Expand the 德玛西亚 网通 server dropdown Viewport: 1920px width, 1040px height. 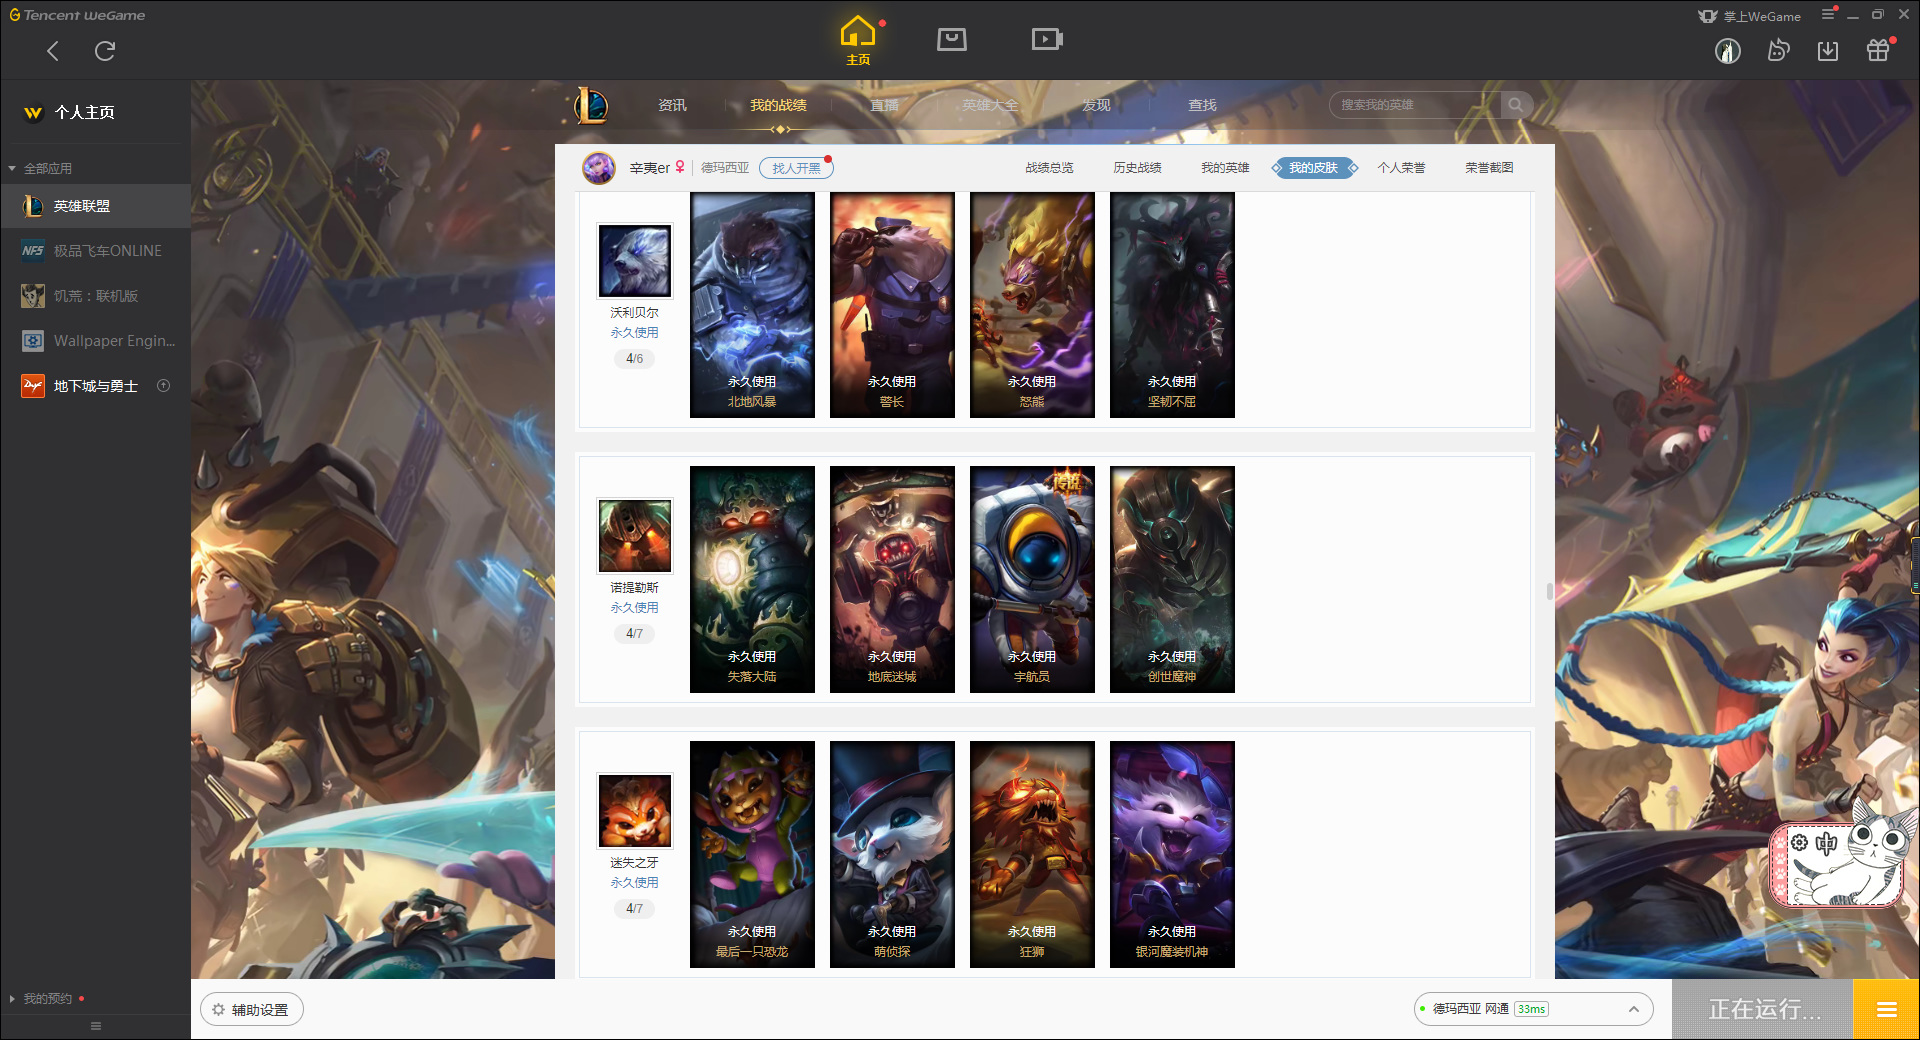1533,1010
